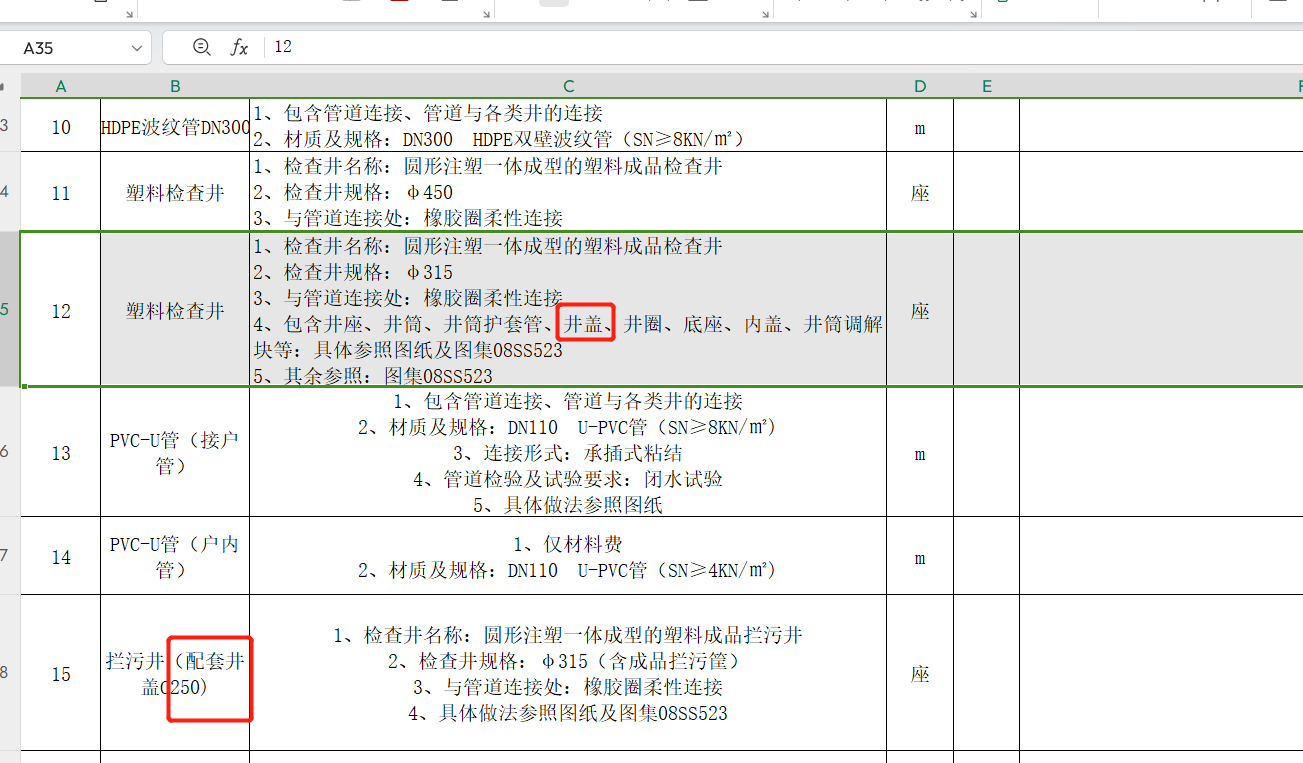Select cell with number 15

[61, 674]
